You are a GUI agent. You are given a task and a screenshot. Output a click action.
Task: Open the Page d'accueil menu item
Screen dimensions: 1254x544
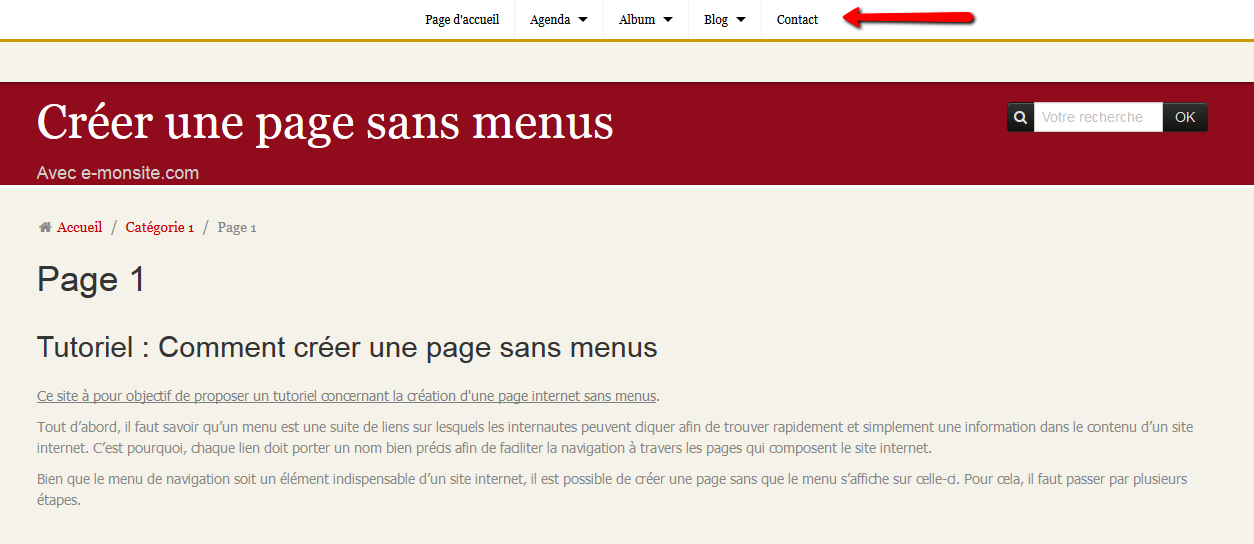pyautogui.click(x=462, y=19)
